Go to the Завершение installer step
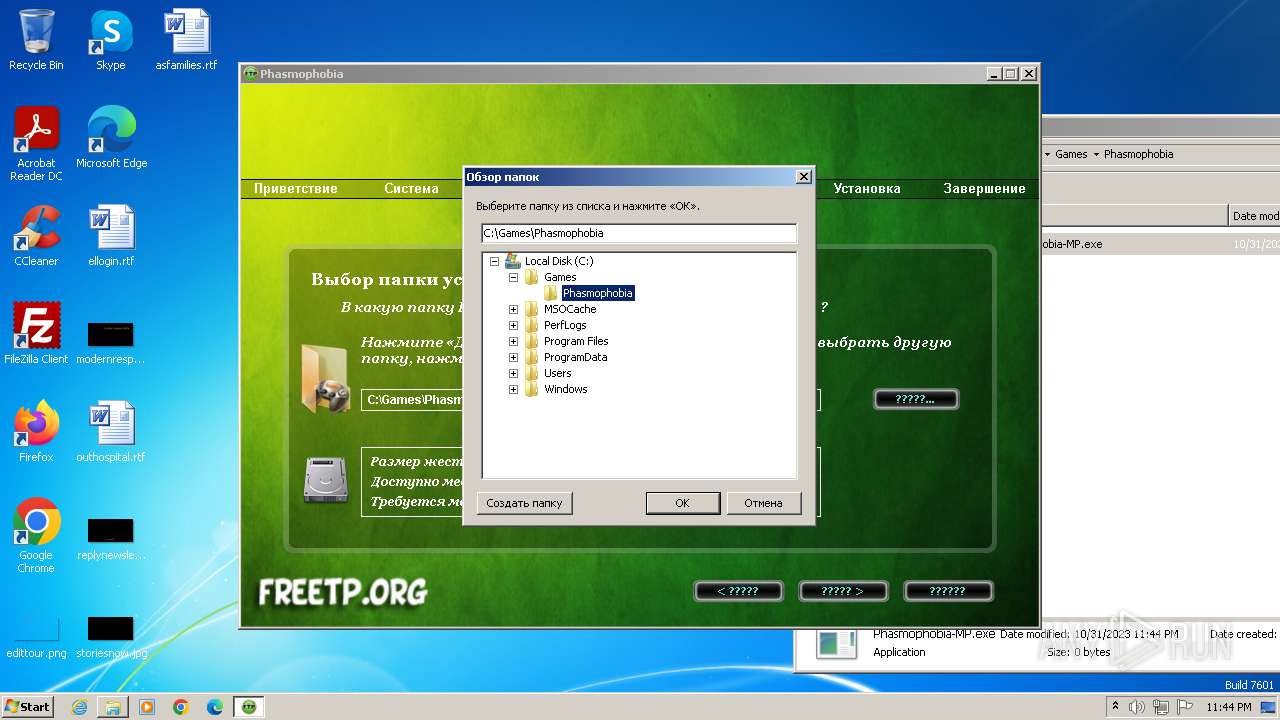 tap(984, 188)
